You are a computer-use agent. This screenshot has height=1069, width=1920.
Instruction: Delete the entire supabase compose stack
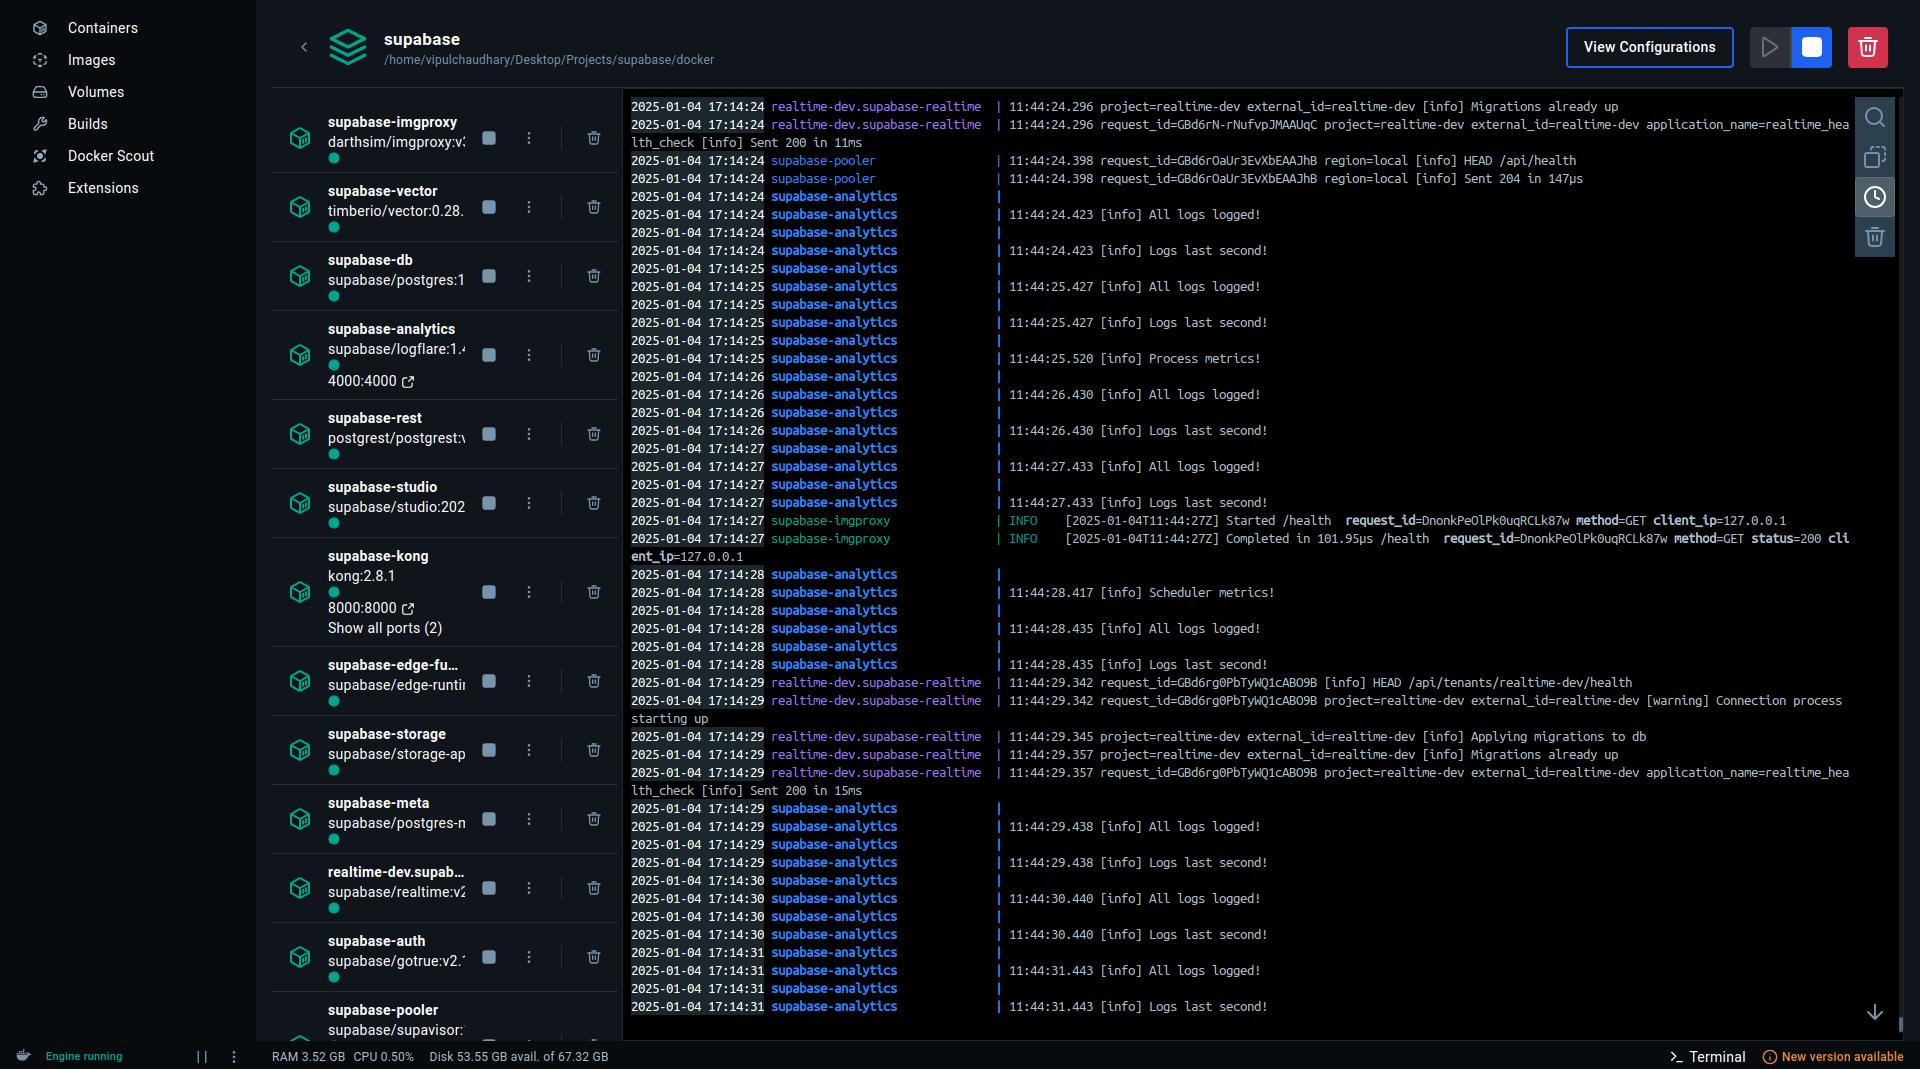(1867, 47)
